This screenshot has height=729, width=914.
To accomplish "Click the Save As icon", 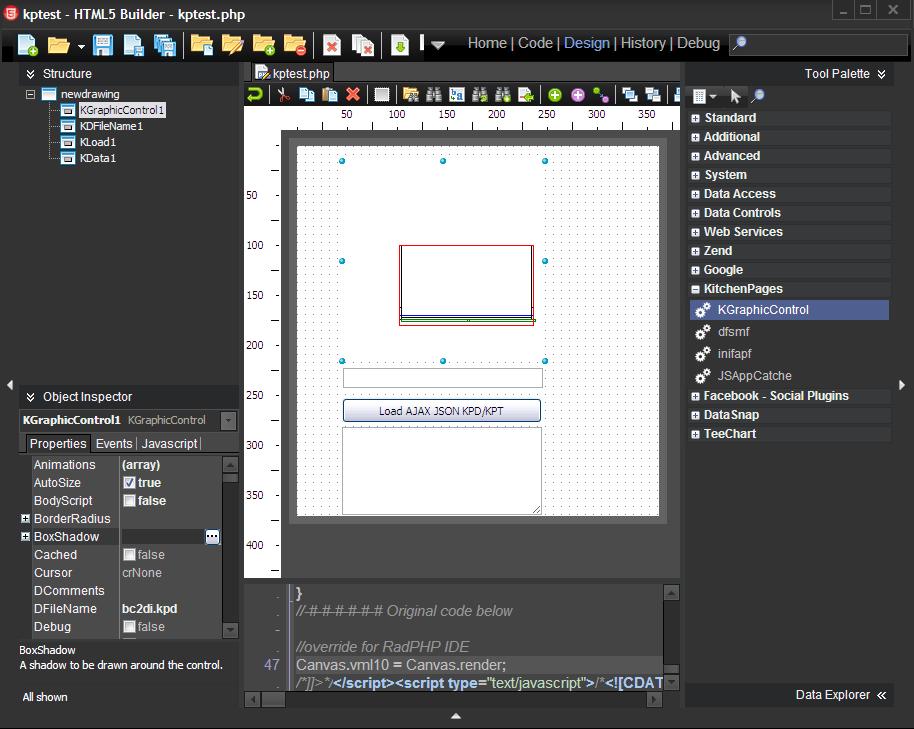I will [133, 45].
